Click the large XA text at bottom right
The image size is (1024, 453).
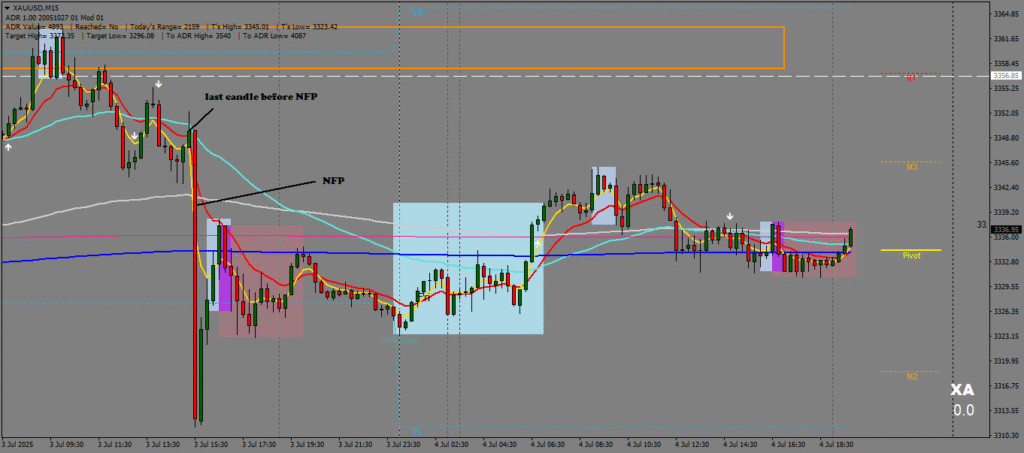962,390
